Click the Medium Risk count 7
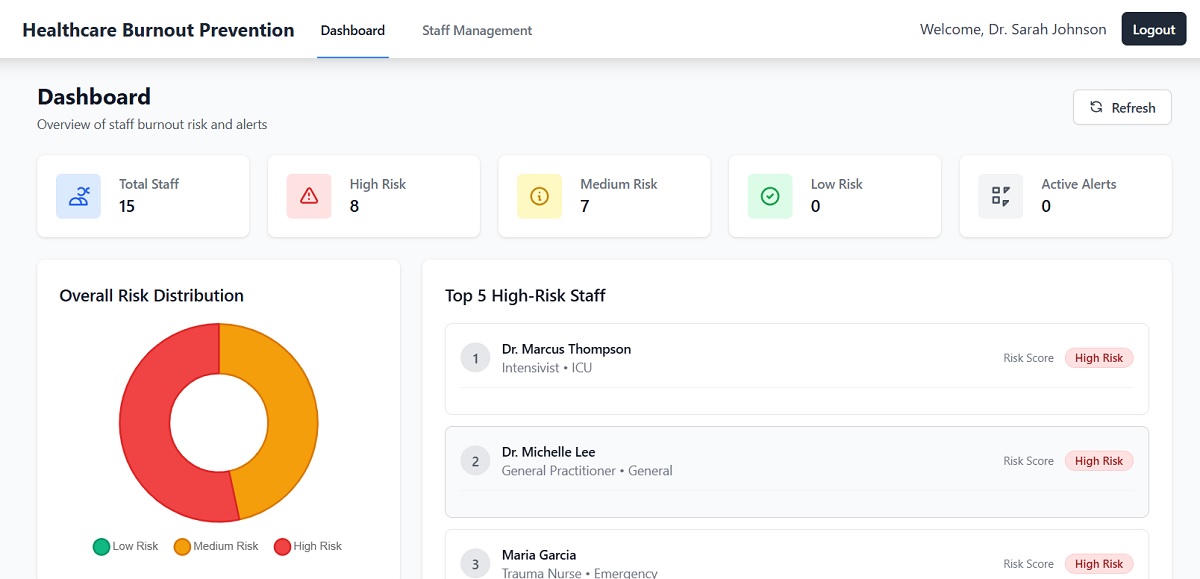The width and height of the screenshot is (1200, 579). click(585, 206)
